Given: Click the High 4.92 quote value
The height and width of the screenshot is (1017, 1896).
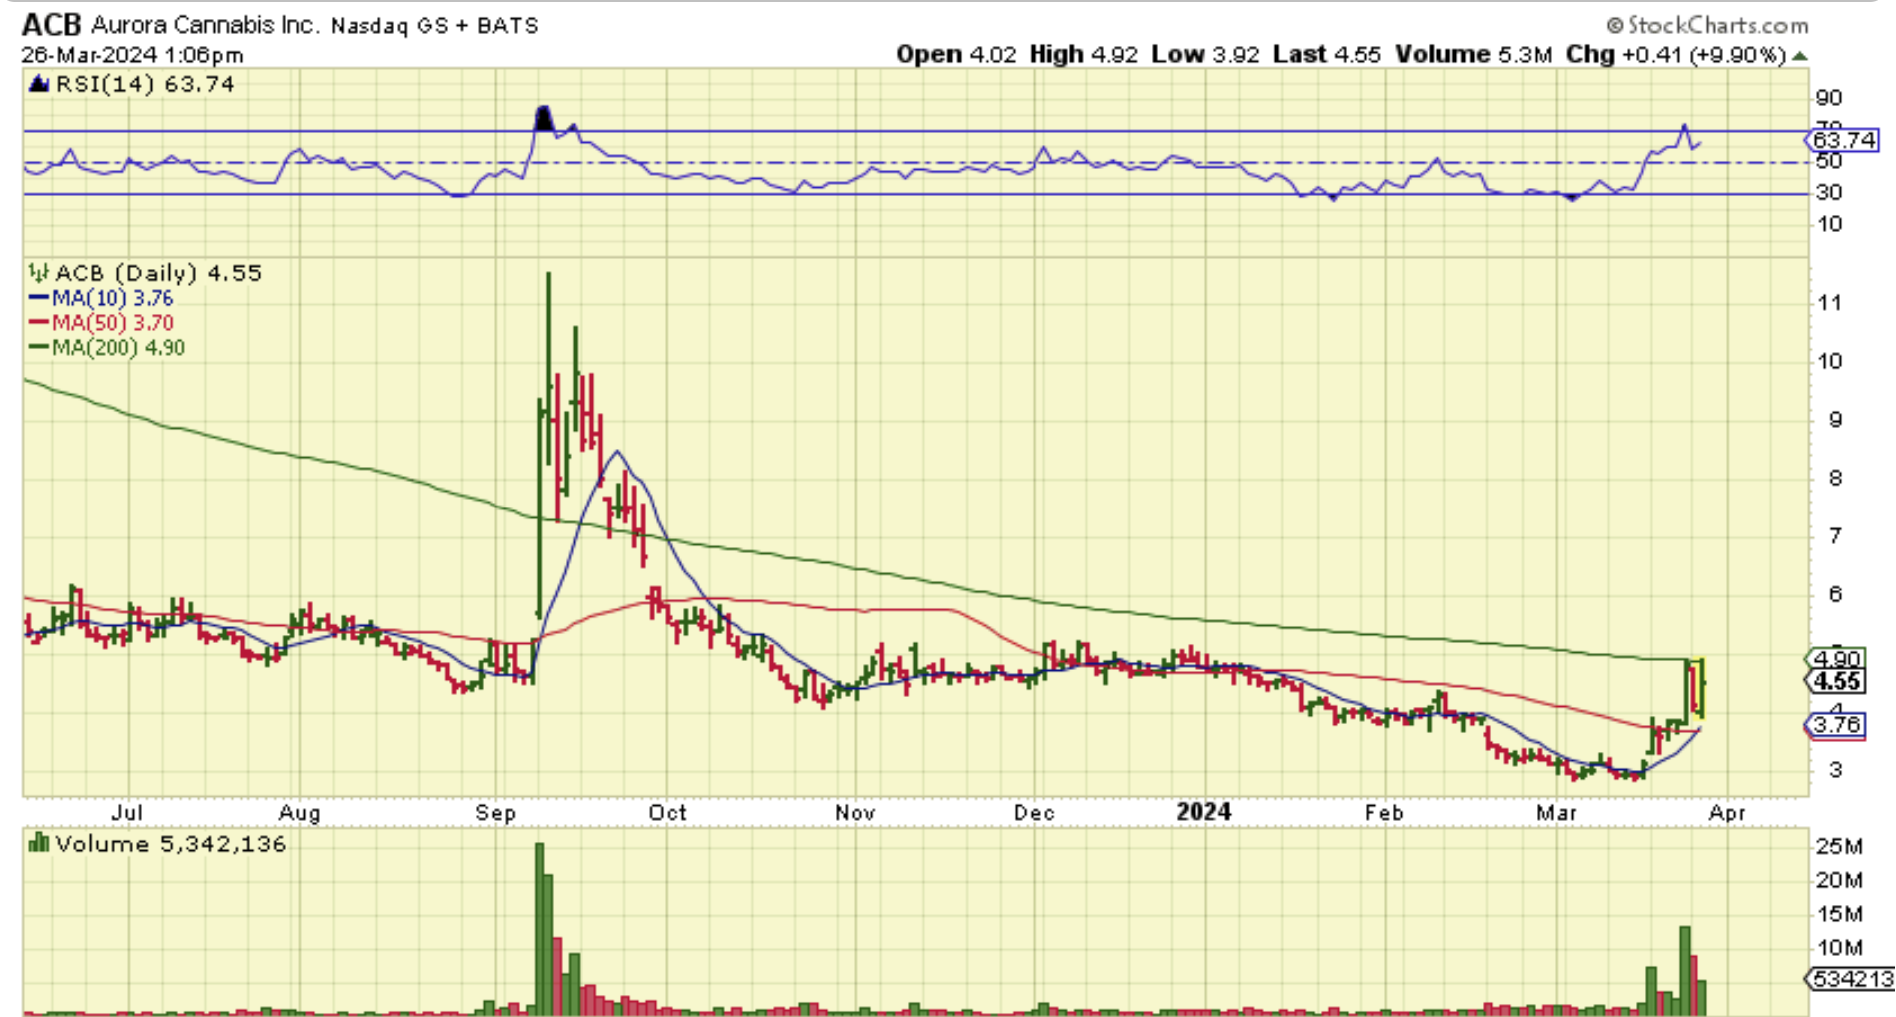Looking at the screenshot, I should pyautogui.click(x=1083, y=54).
